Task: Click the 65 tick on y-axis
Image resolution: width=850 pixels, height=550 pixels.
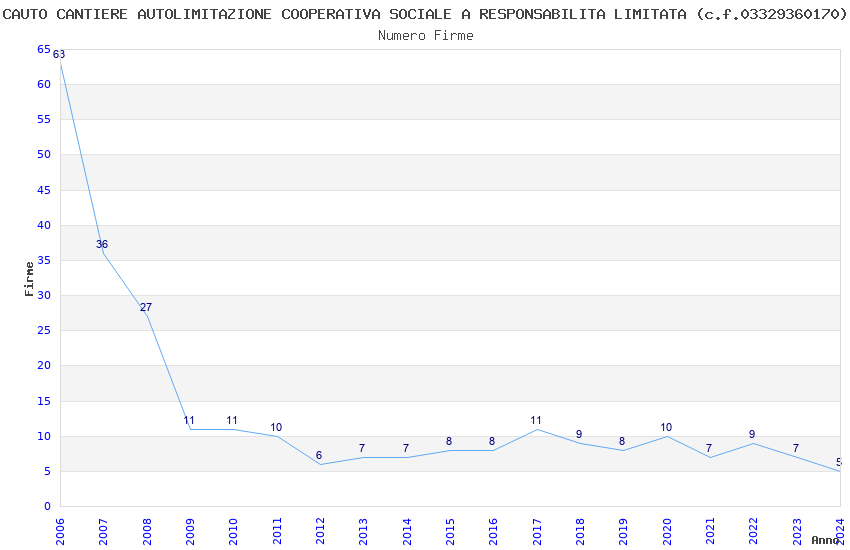Action: click(x=44, y=49)
